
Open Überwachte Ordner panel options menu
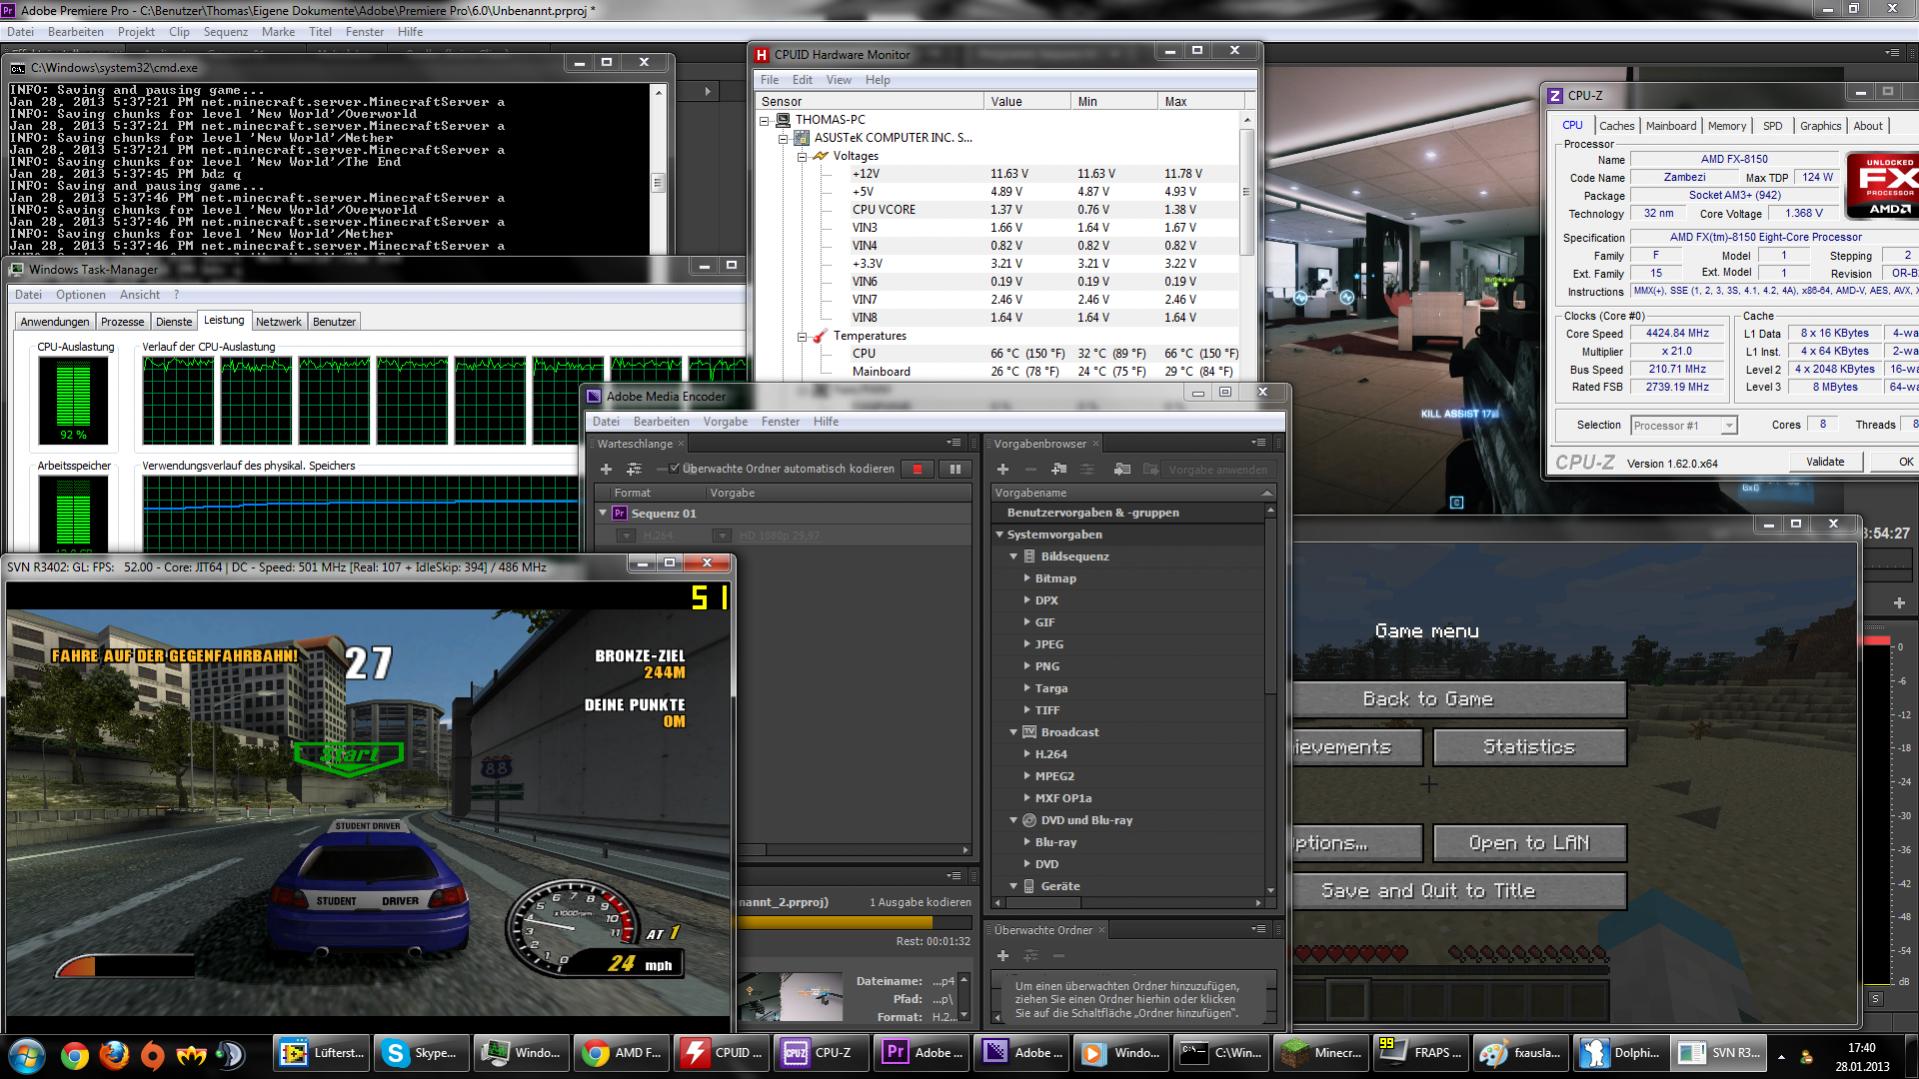pyautogui.click(x=1258, y=929)
